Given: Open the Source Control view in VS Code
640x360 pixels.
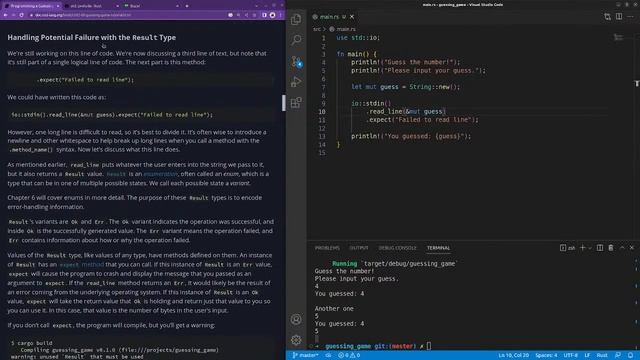Looking at the screenshot, I should pyautogui.click(x=296, y=61).
